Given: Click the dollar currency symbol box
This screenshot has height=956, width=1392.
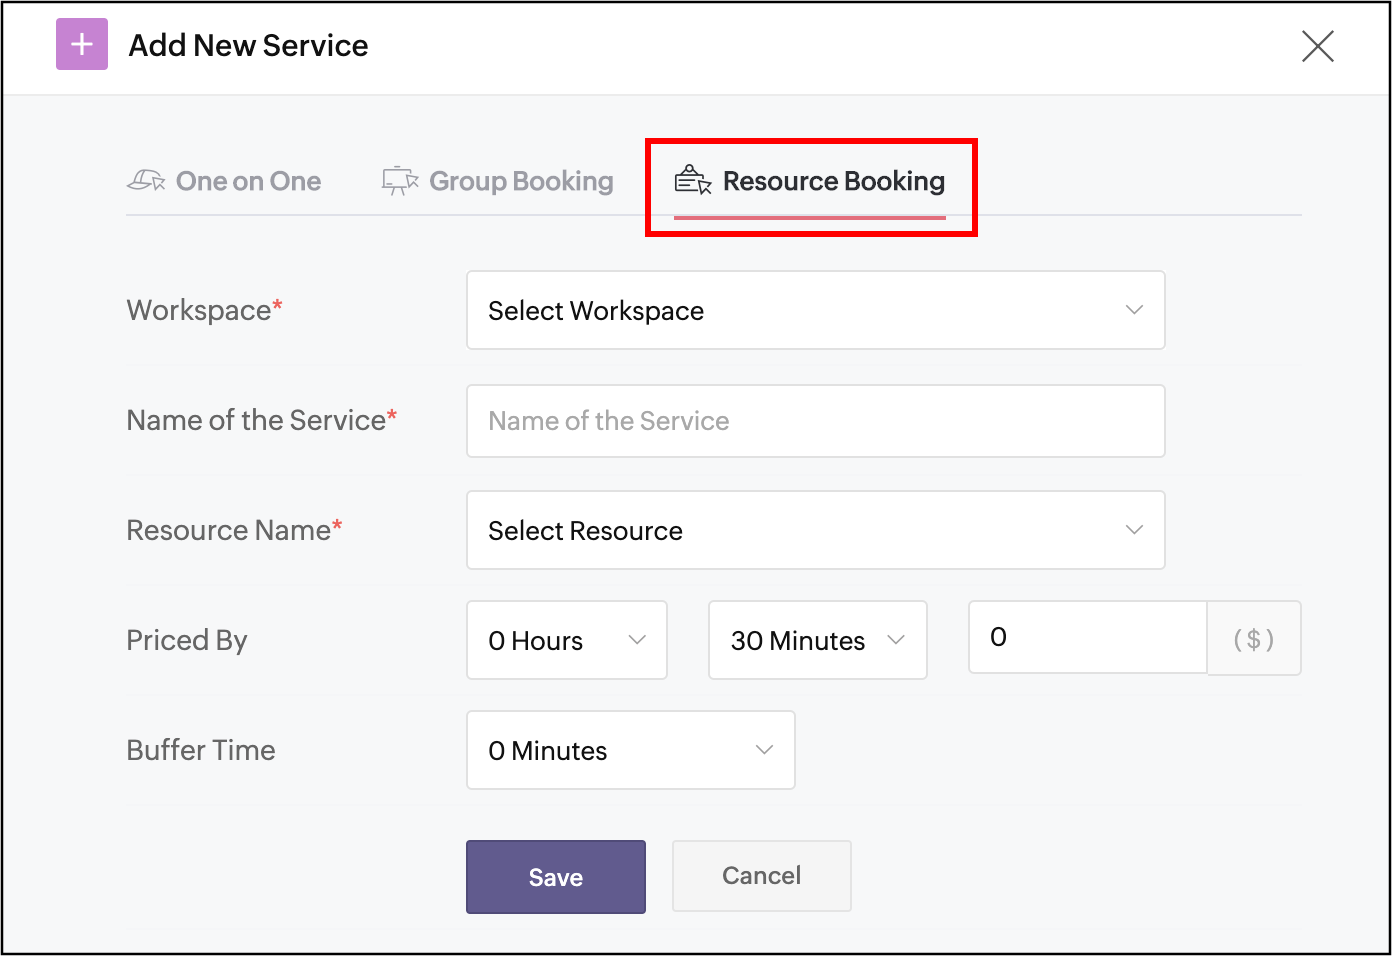Looking at the screenshot, I should point(1254,639).
